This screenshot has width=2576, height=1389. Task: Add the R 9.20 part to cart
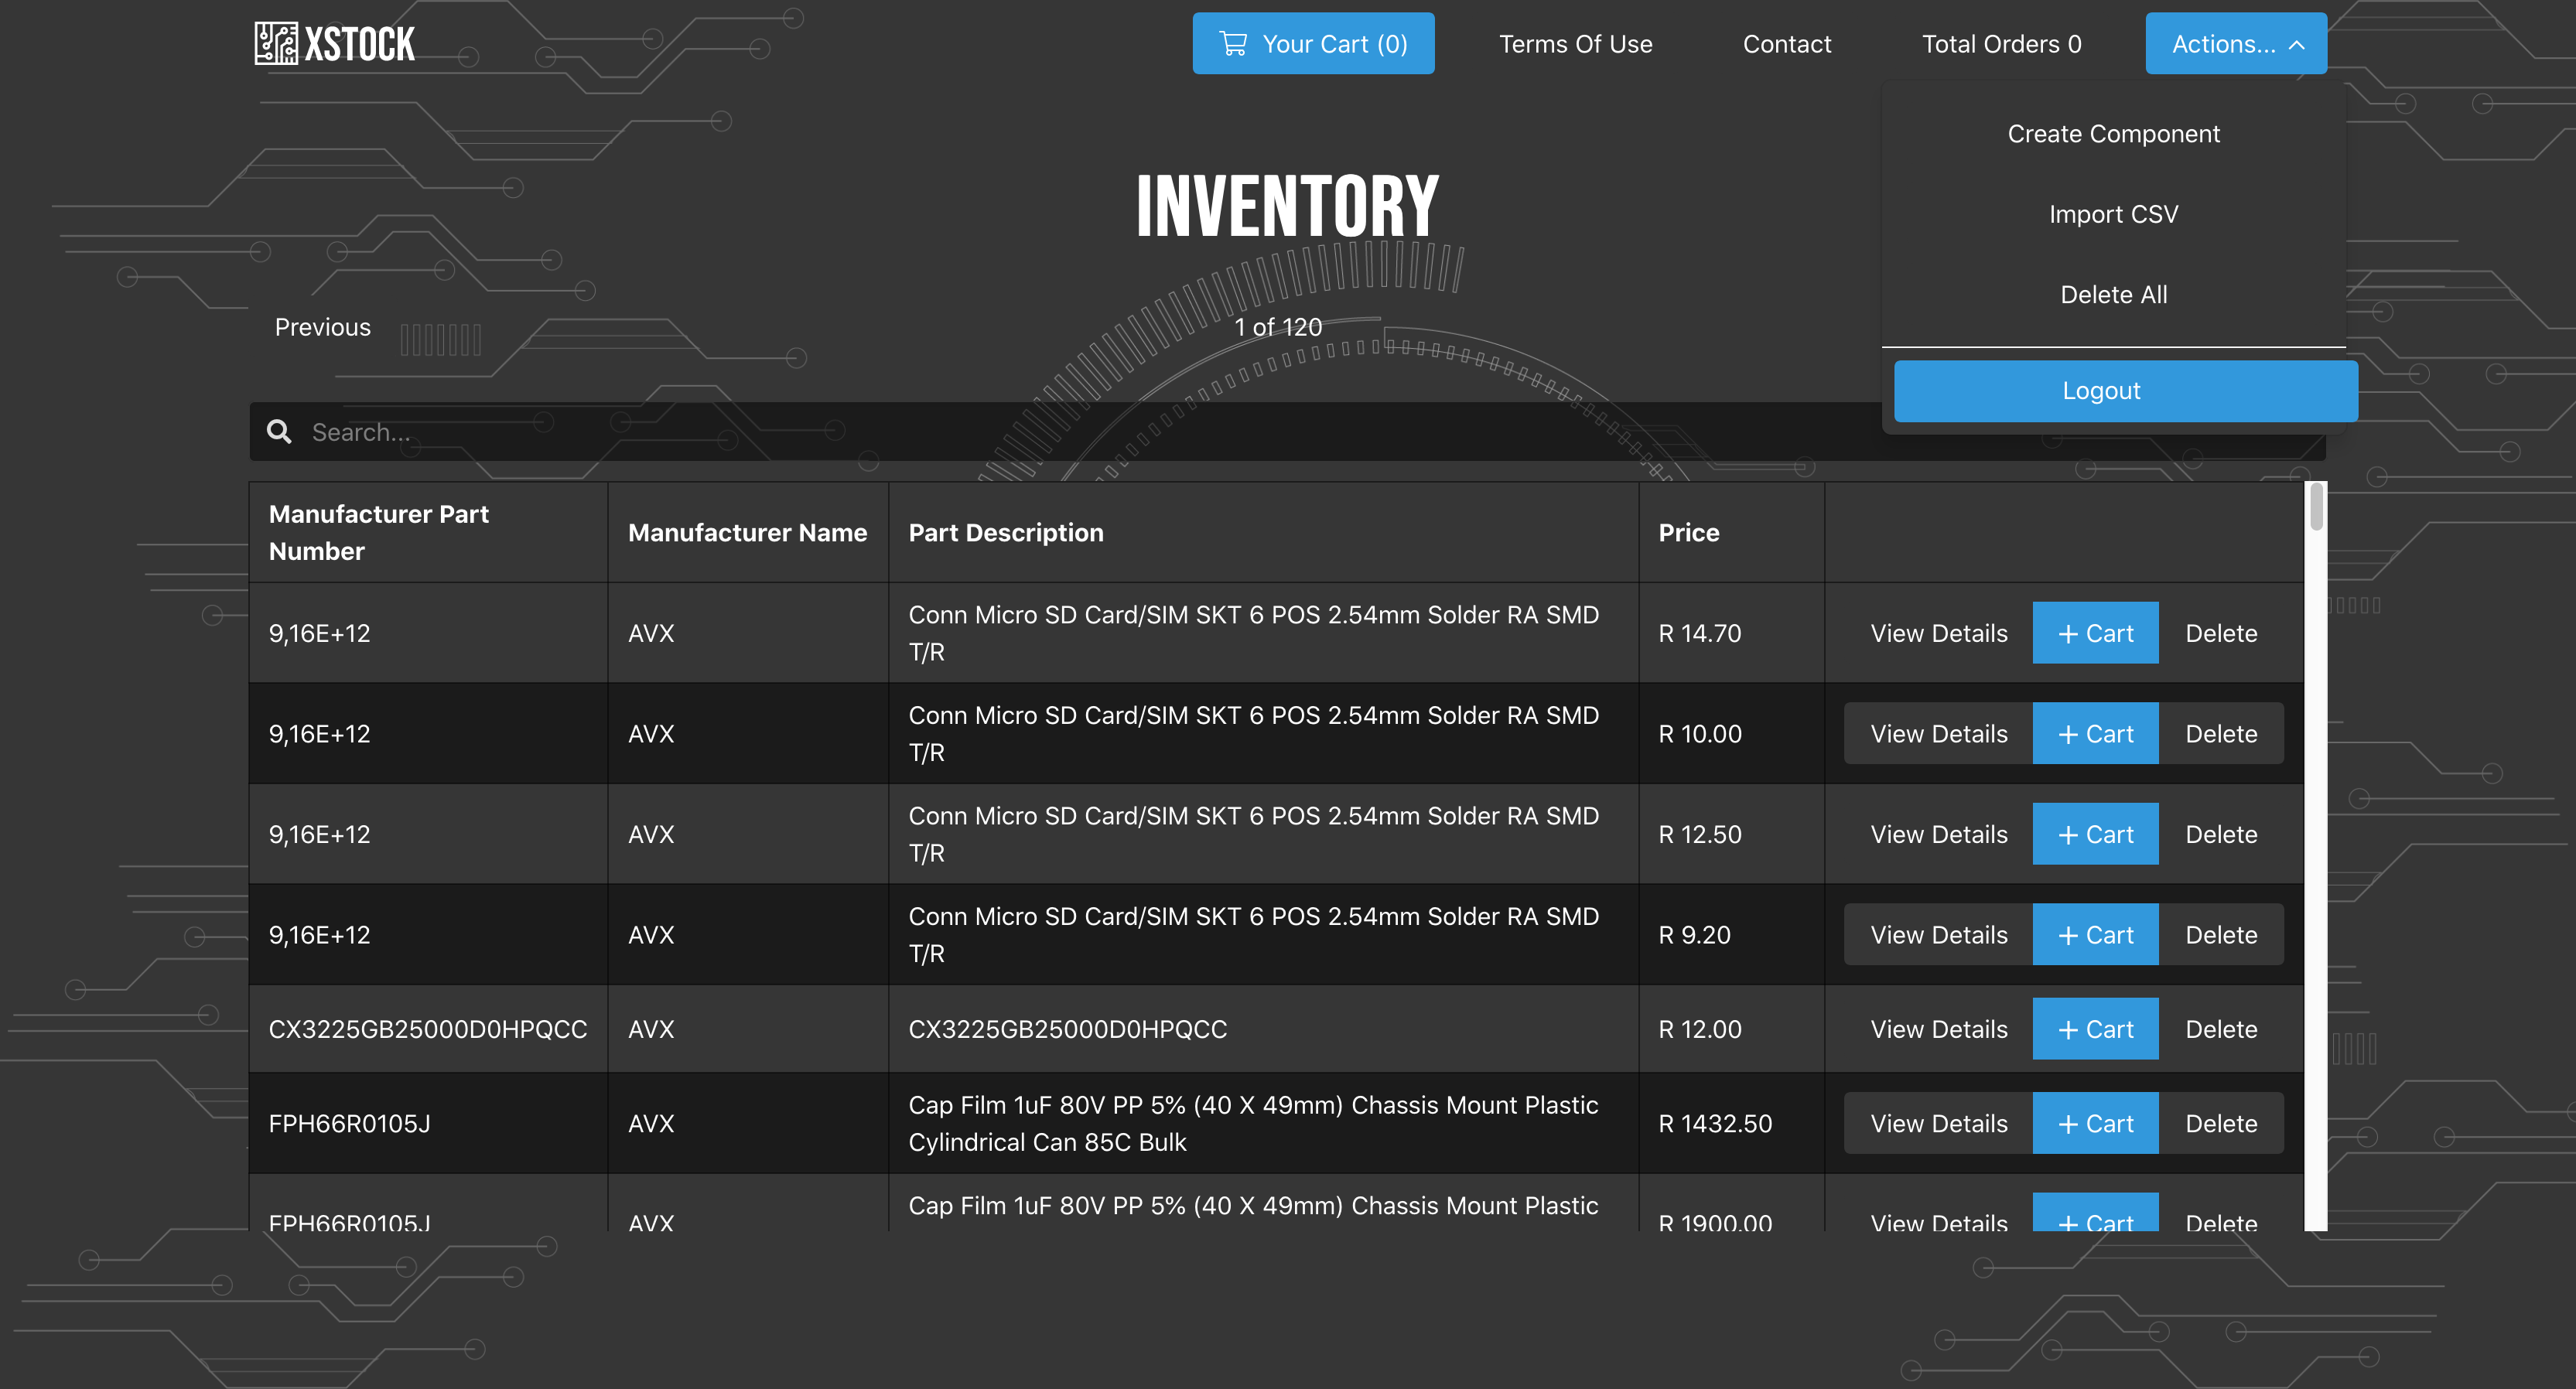click(2095, 935)
